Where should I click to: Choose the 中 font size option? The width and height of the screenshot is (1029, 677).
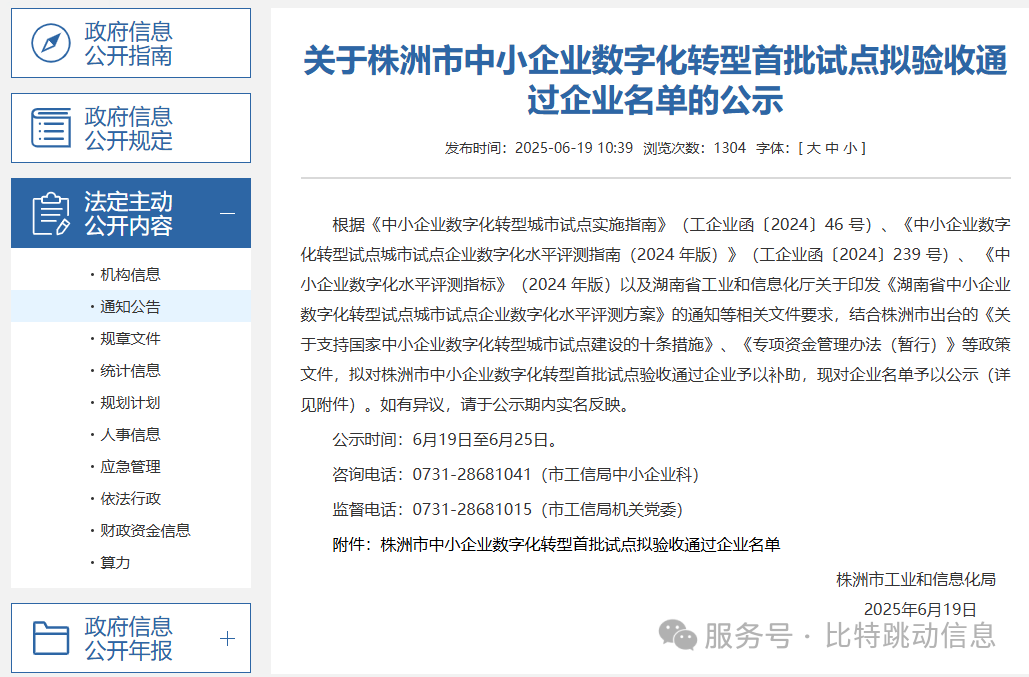point(830,148)
